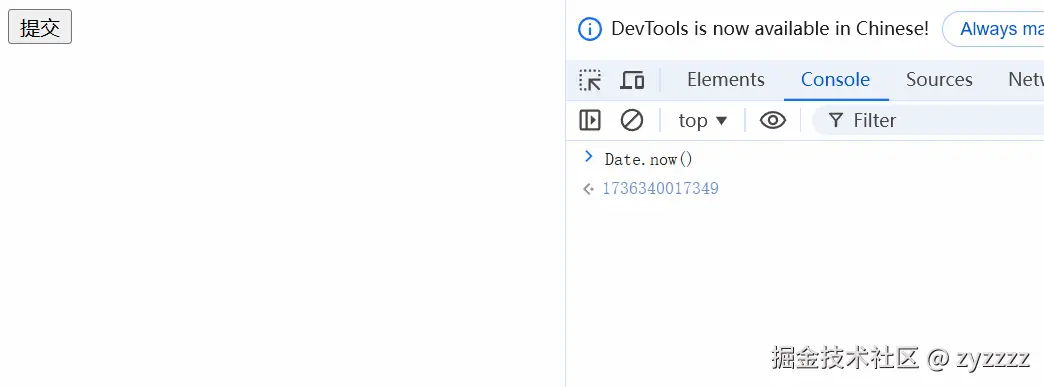The width and height of the screenshot is (1044, 387).
Task: Click the 1736340017349 output value
Action: click(x=660, y=189)
